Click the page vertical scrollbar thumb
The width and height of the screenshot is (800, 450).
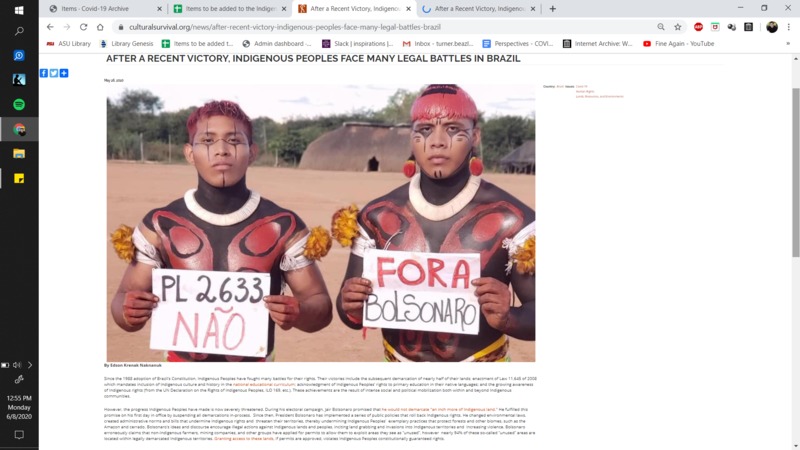(x=795, y=172)
